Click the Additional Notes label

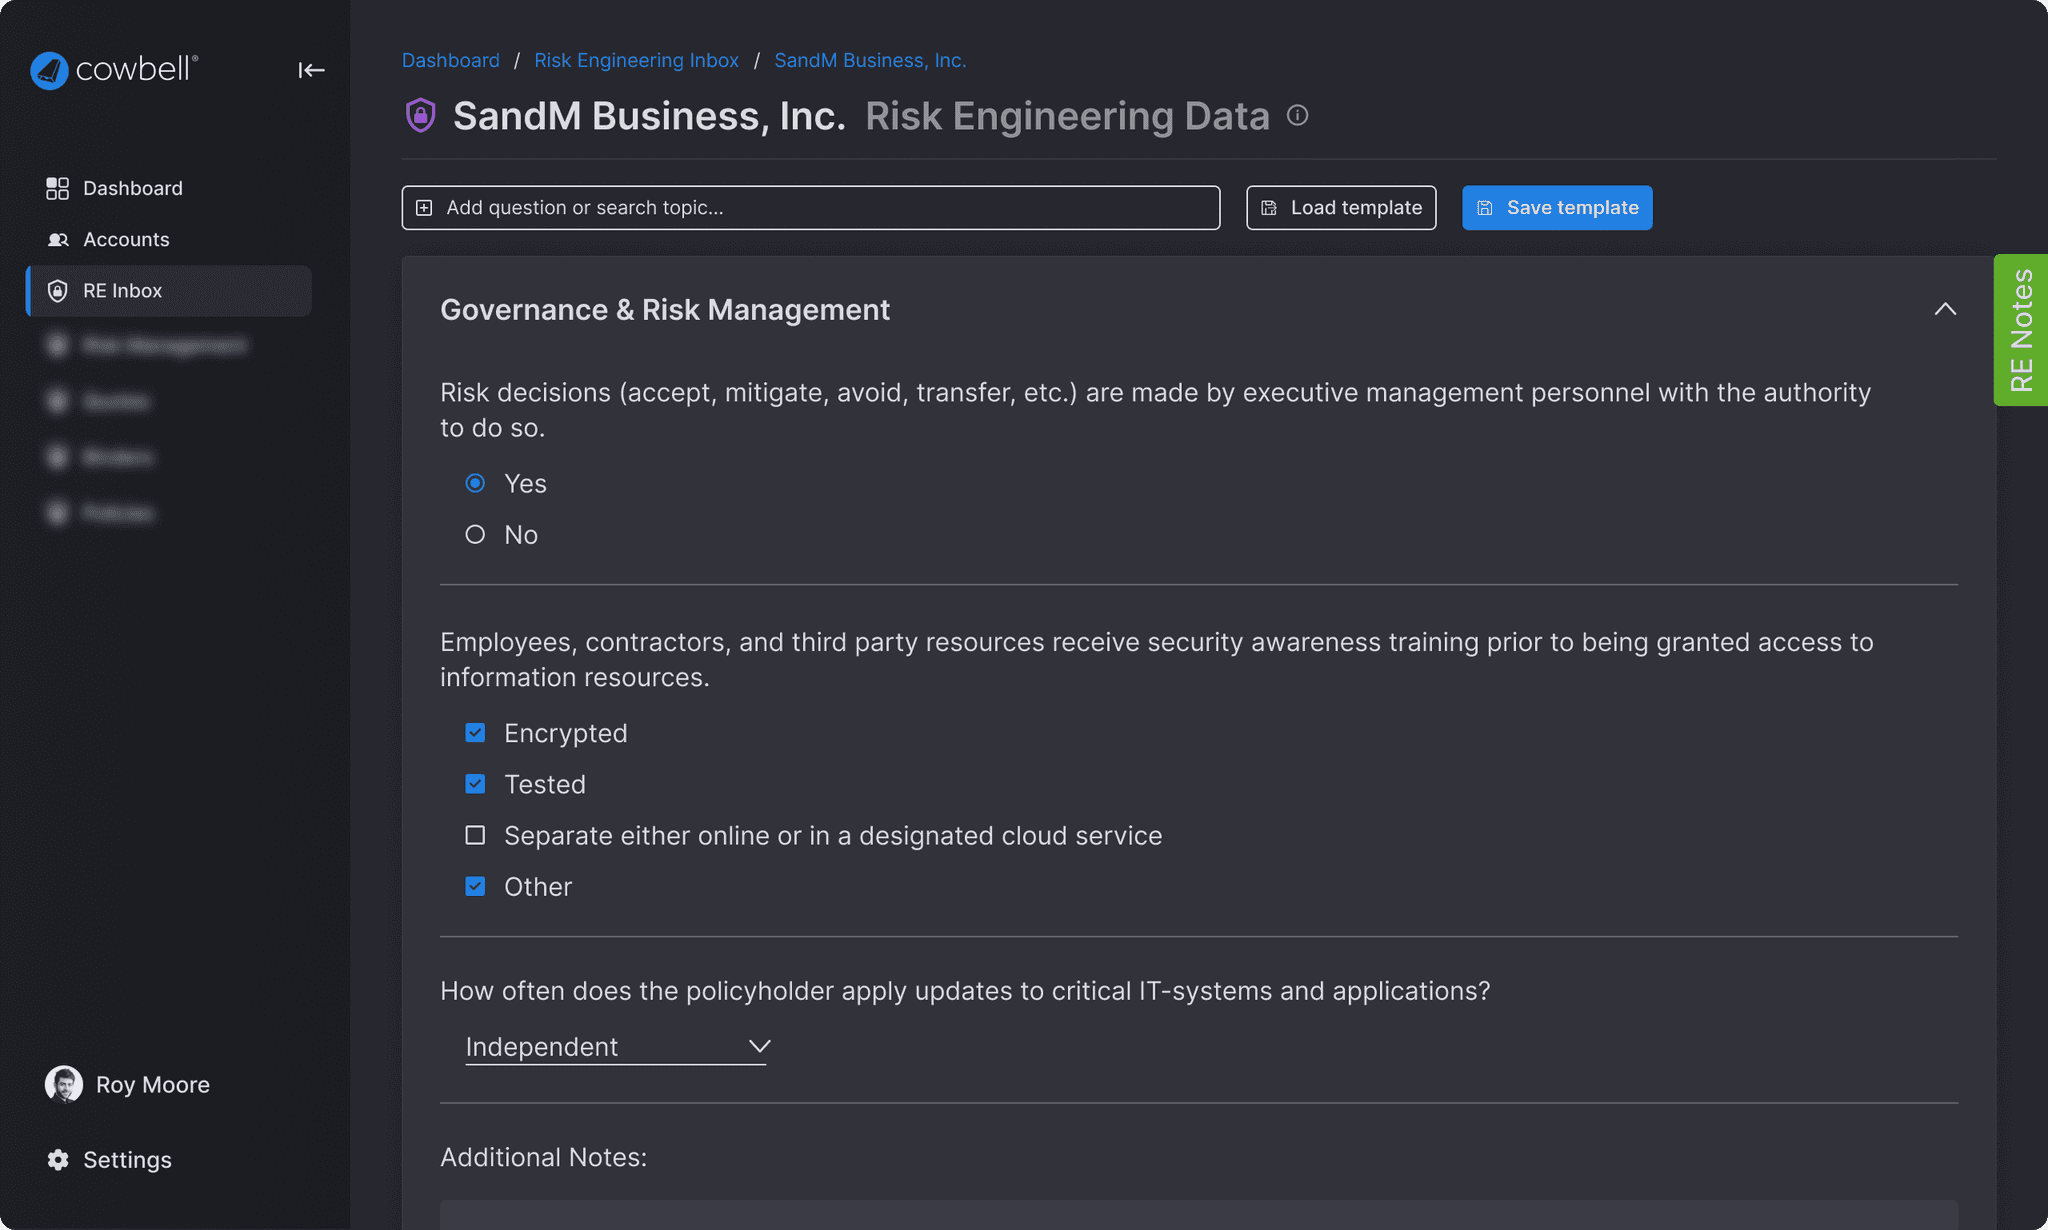pos(544,1157)
